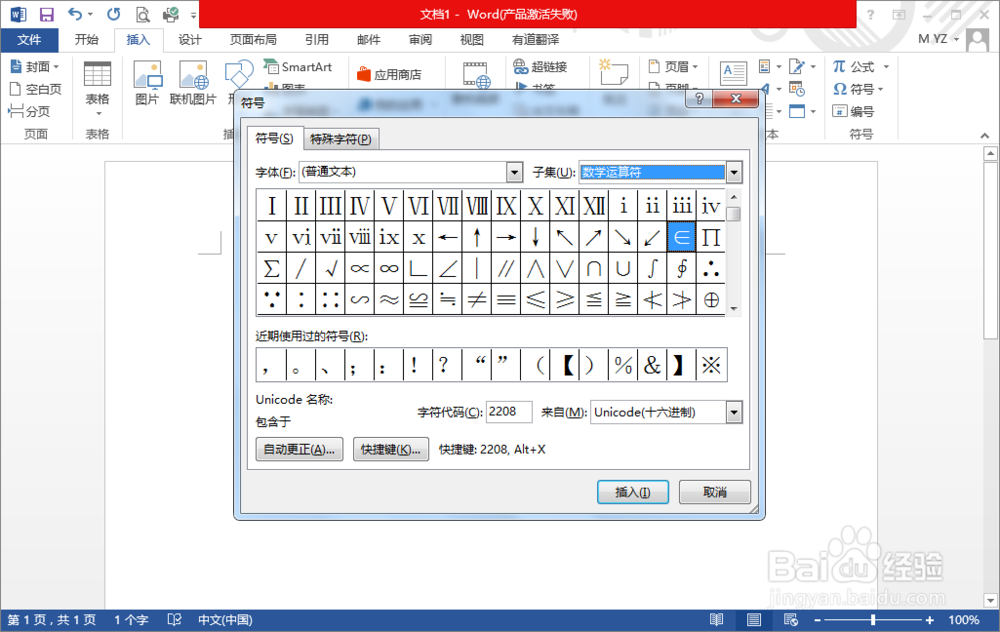Expand the 来自 Unicode source dropdown

(734, 412)
